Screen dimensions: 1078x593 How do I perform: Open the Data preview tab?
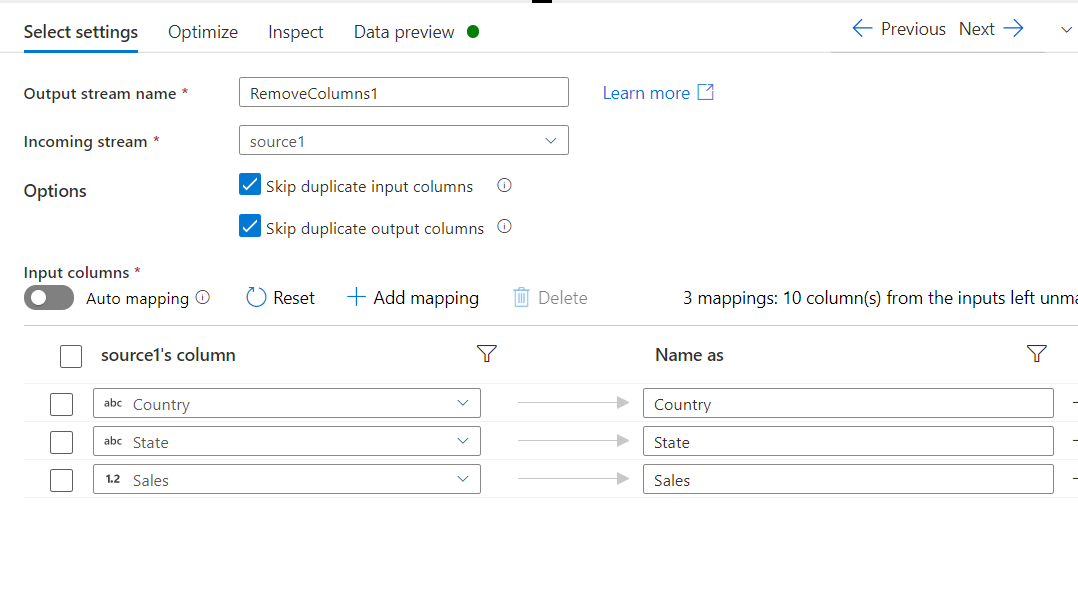point(404,32)
